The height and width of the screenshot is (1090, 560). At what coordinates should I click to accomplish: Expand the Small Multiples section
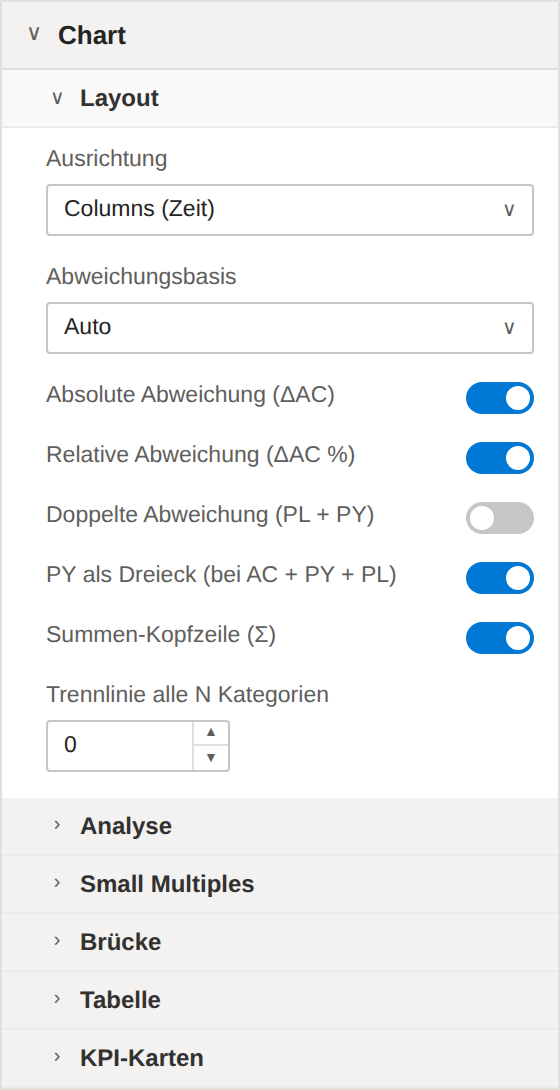tap(280, 884)
